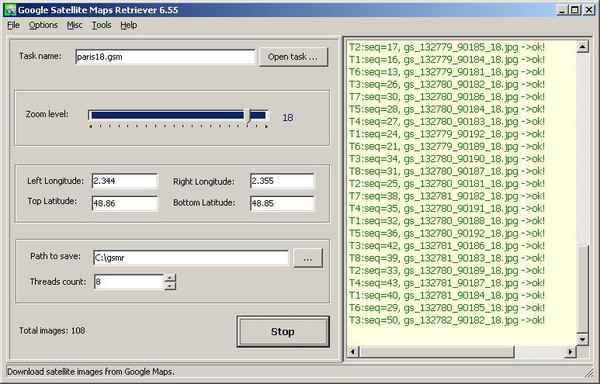Image resolution: width=600 pixels, height=384 pixels.
Task: Close the Google Satellite Maps Retriever window
Action: point(589,10)
